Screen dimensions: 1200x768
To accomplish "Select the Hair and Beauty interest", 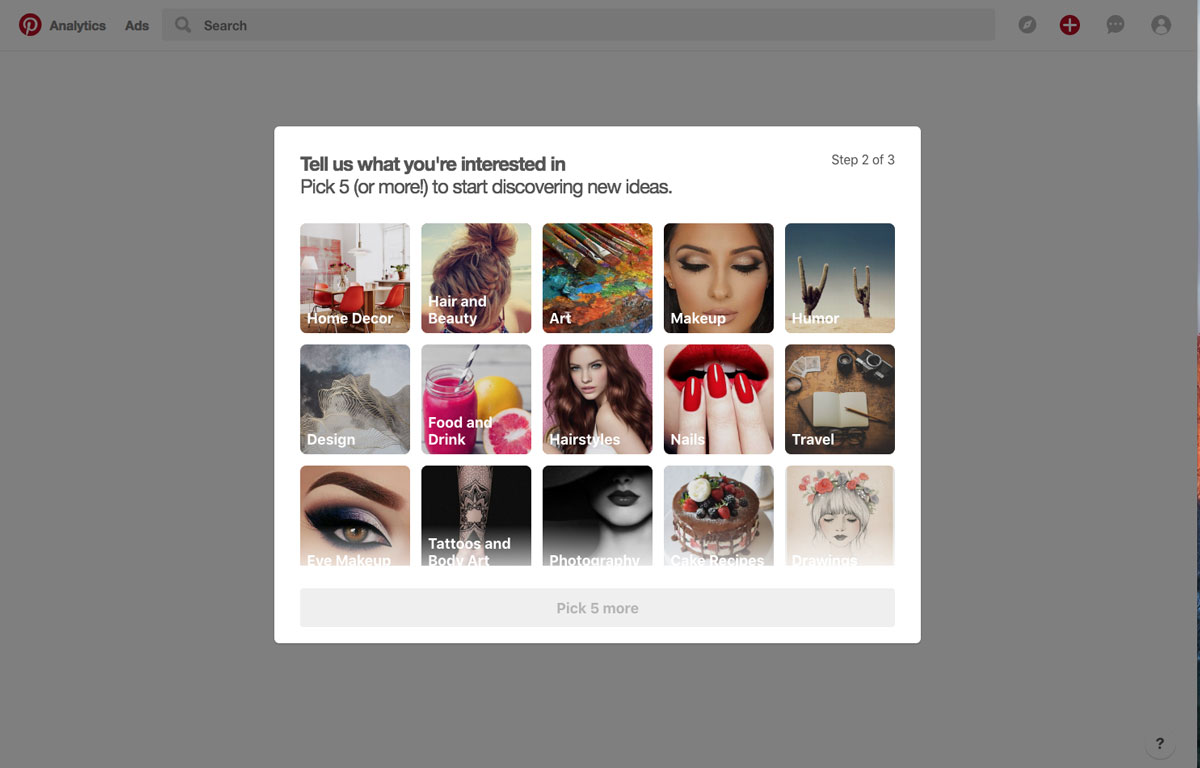I will (476, 277).
